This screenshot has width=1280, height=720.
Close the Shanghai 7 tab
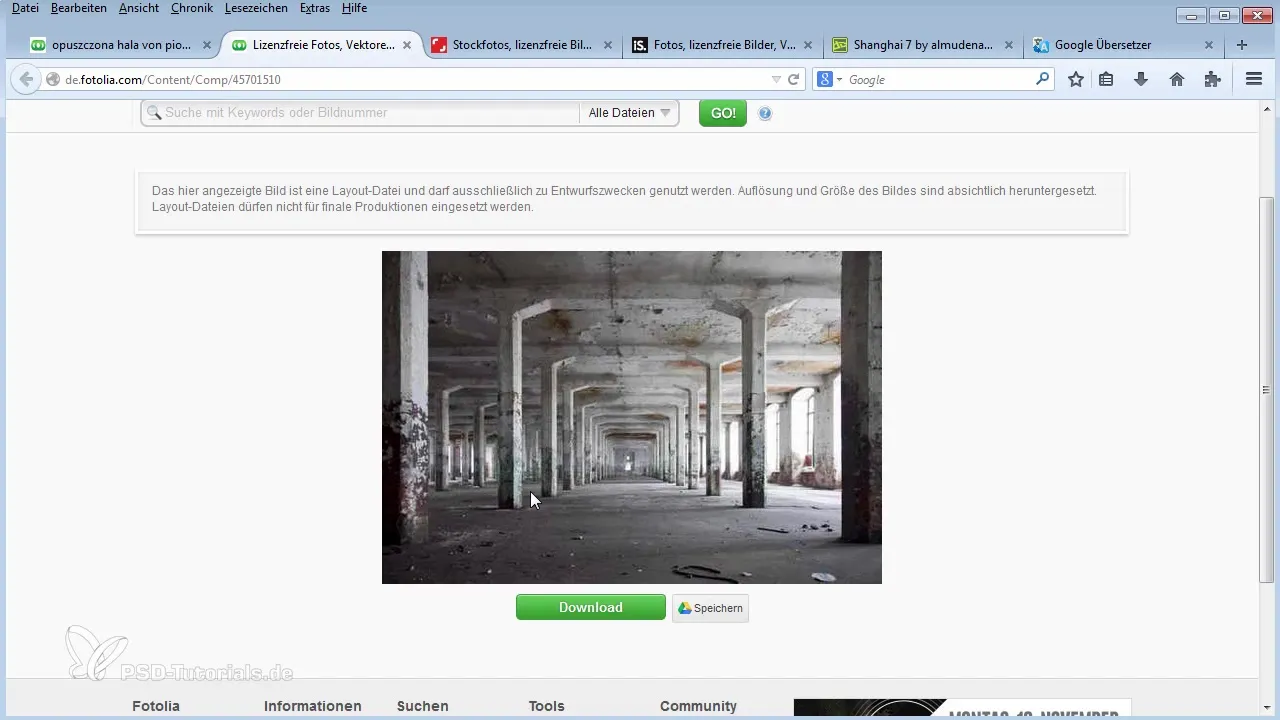pyautogui.click(x=1009, y=45)
